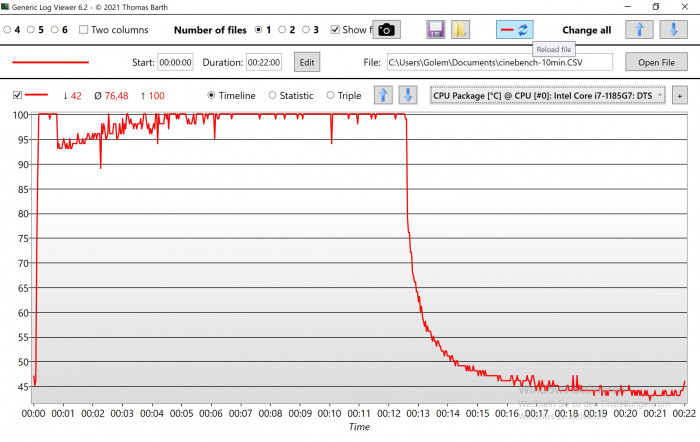Viewport: 700px width, 442px height.
Task: Open the CPU Package sensor dropdown
Action: [x=548, y=96]
